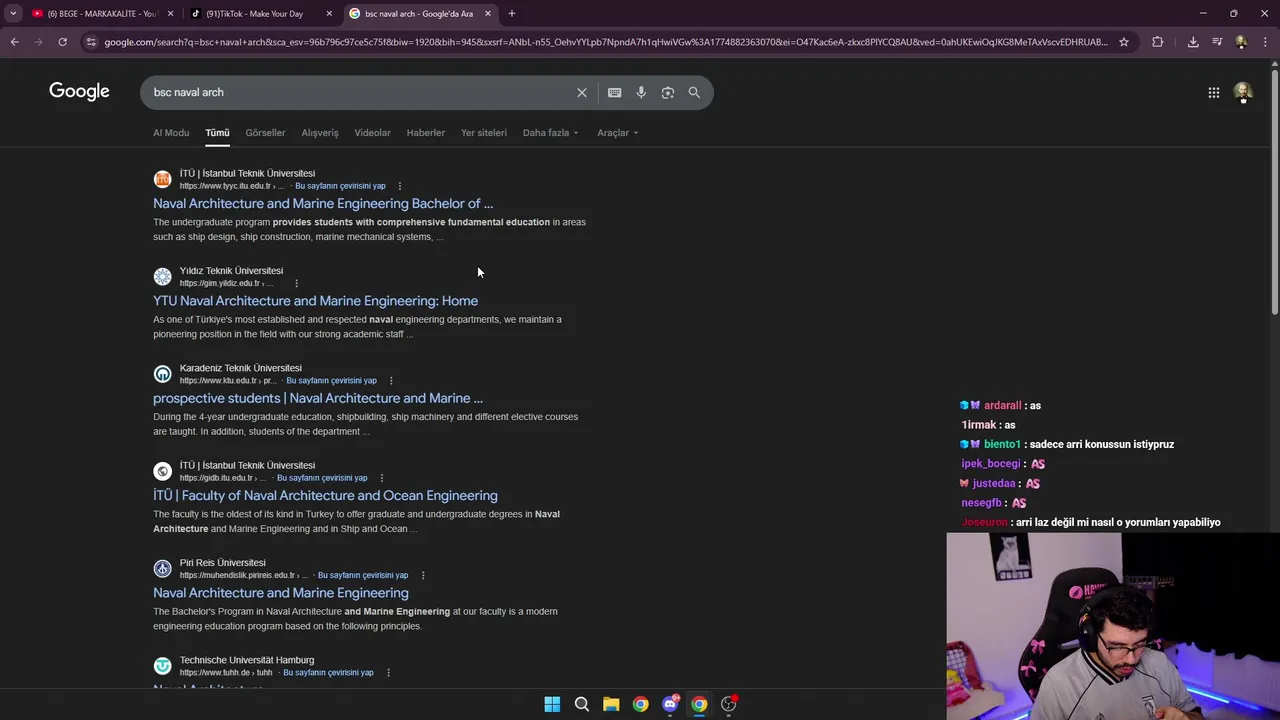Start voice search with the microphone

click(641, 92)
